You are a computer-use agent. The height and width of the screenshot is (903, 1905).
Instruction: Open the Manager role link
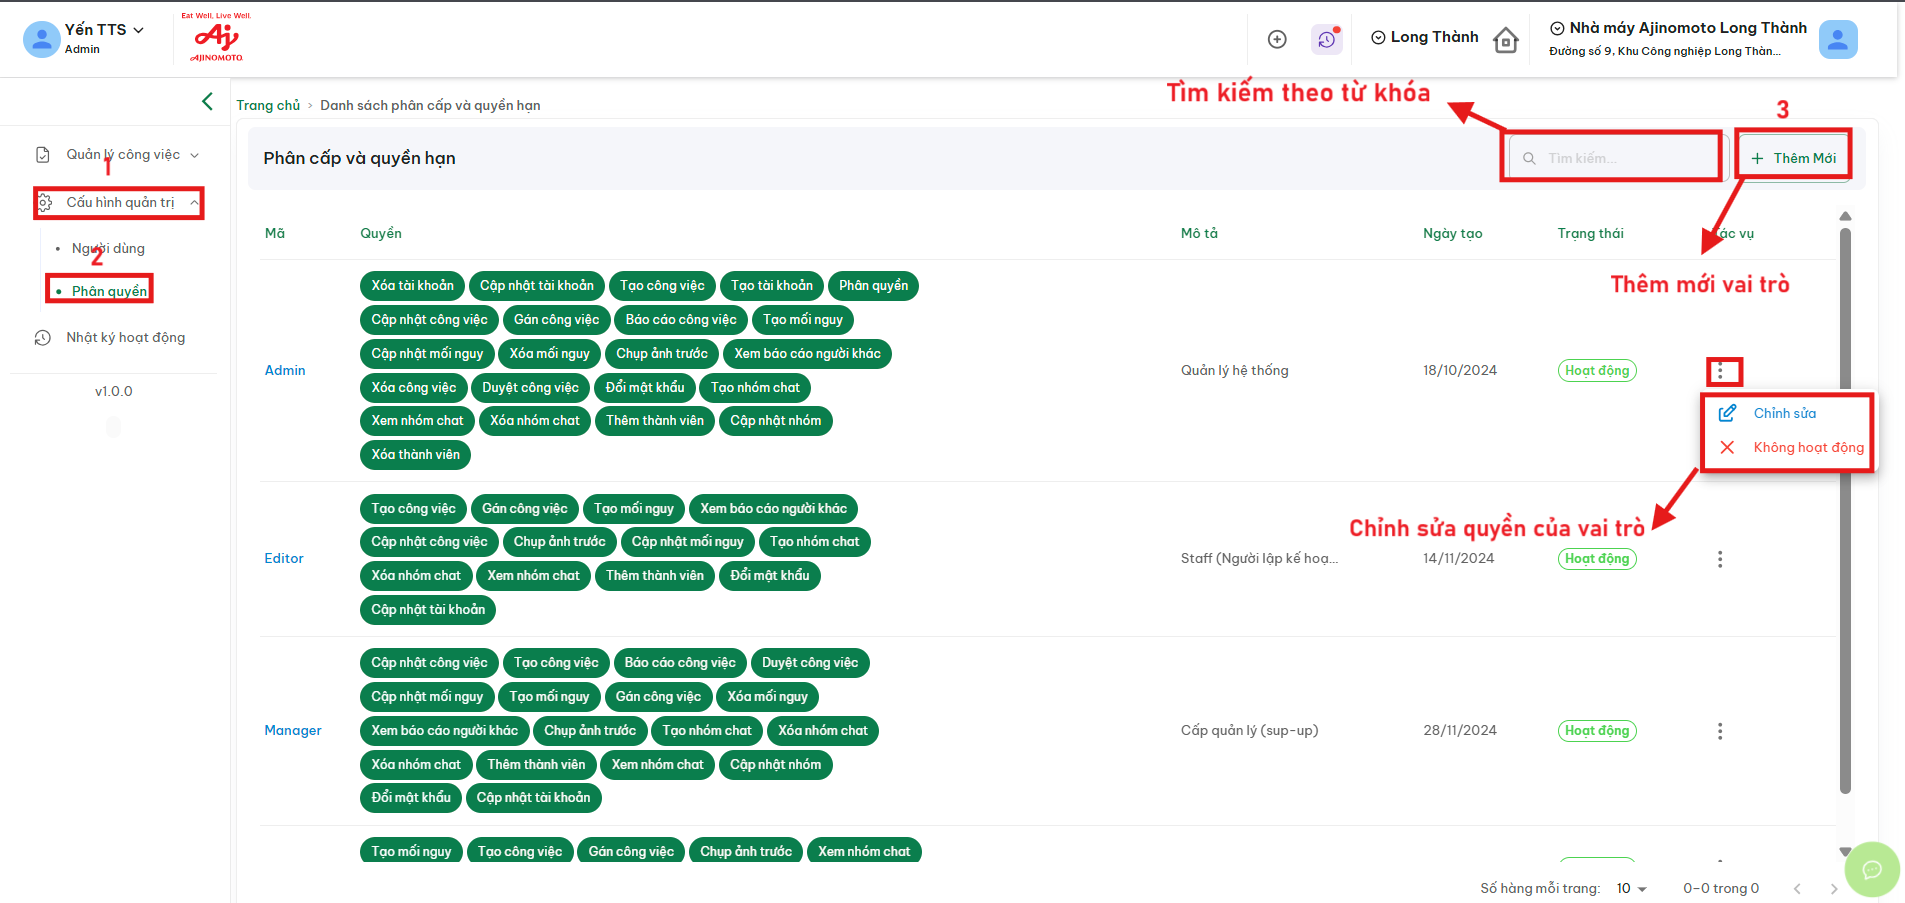pos(293,730)
